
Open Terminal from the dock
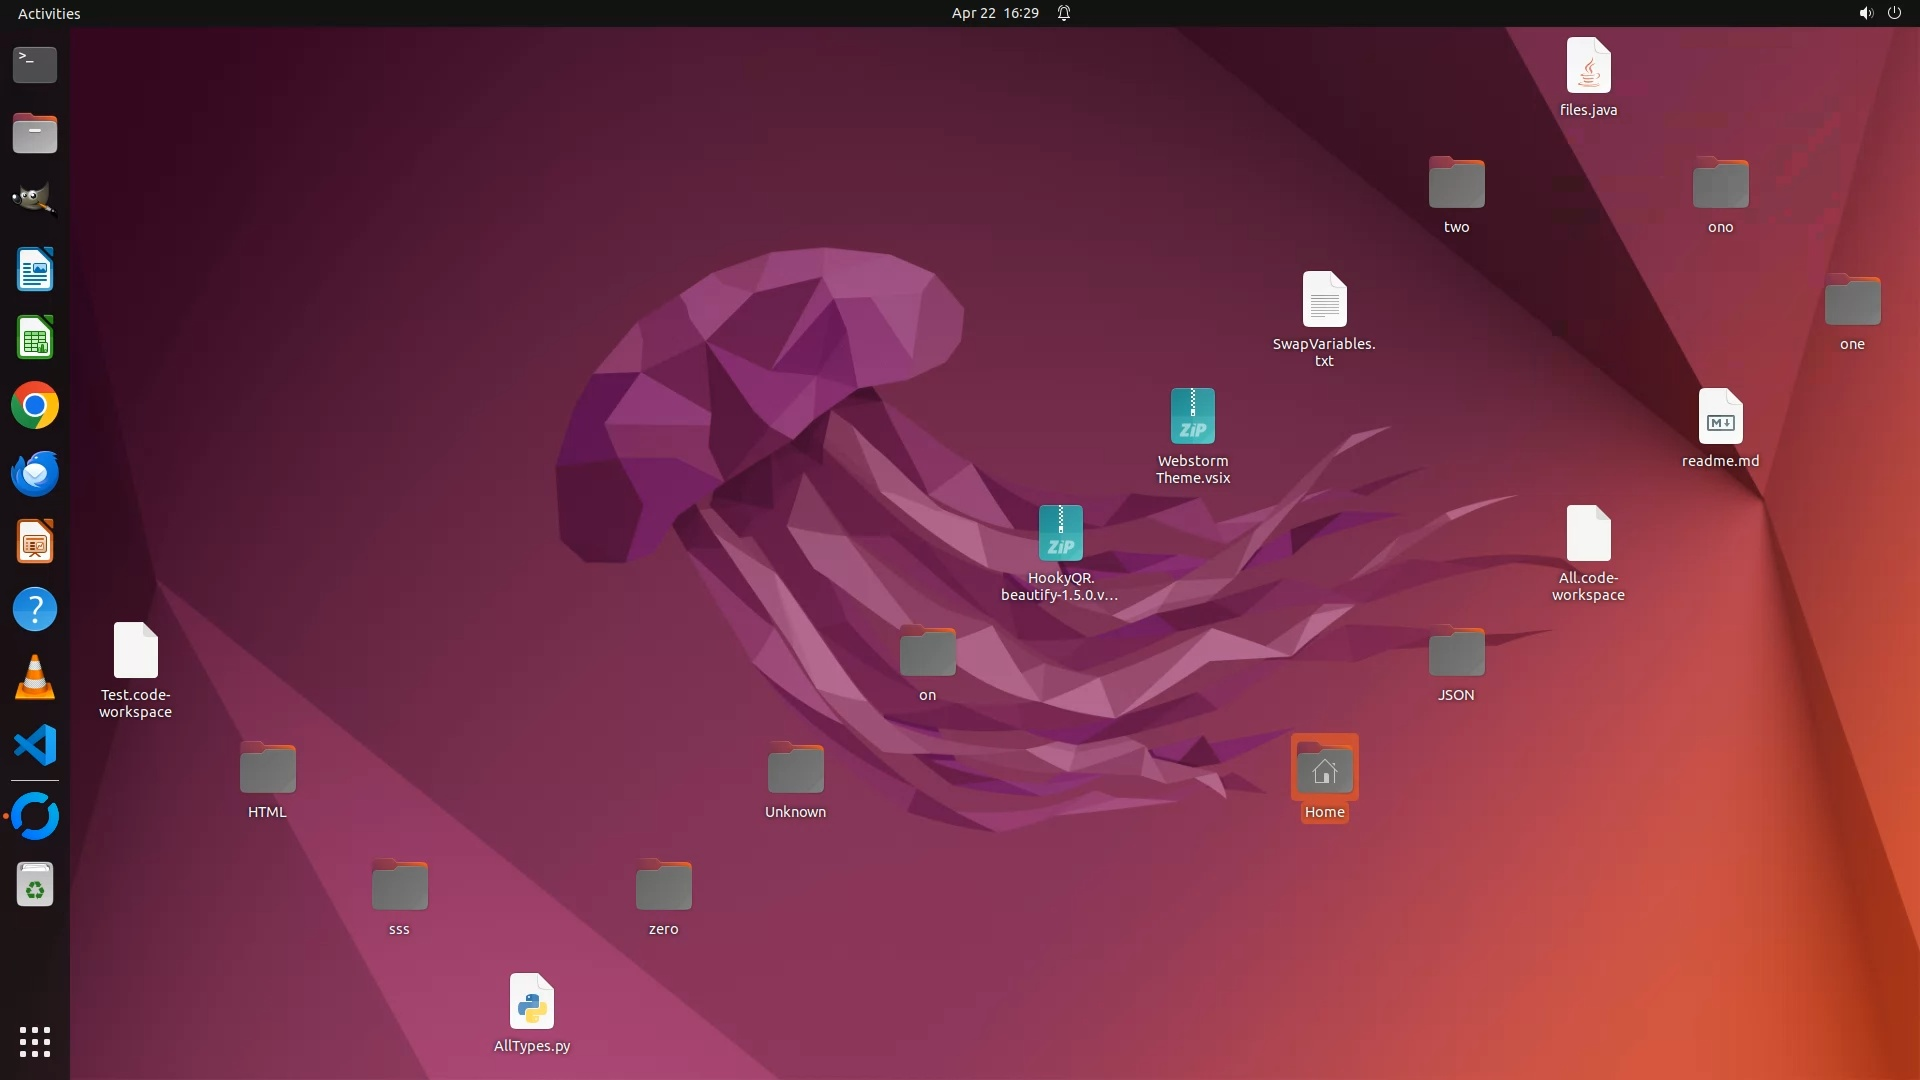[35, 64]
